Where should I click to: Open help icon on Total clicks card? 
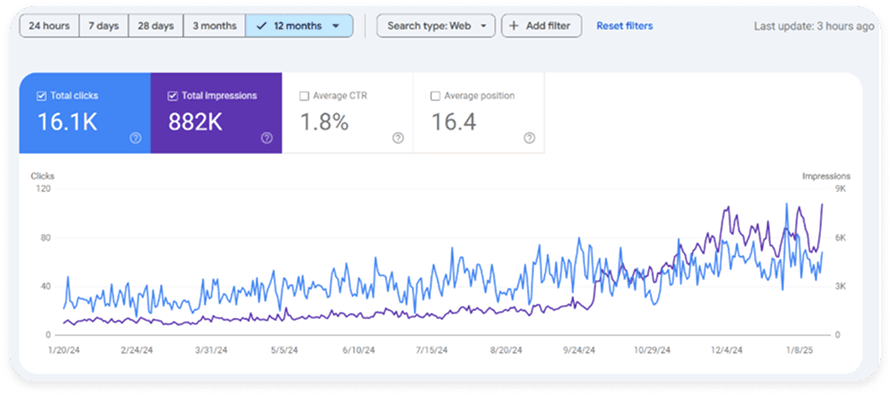135,138
